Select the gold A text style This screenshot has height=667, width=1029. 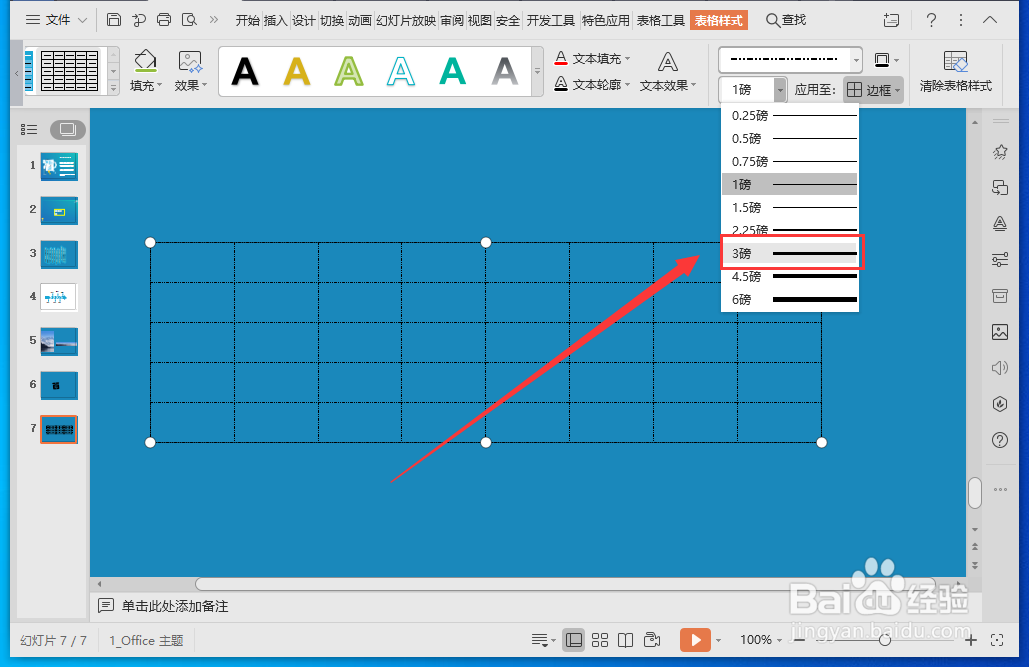(297, 71)
